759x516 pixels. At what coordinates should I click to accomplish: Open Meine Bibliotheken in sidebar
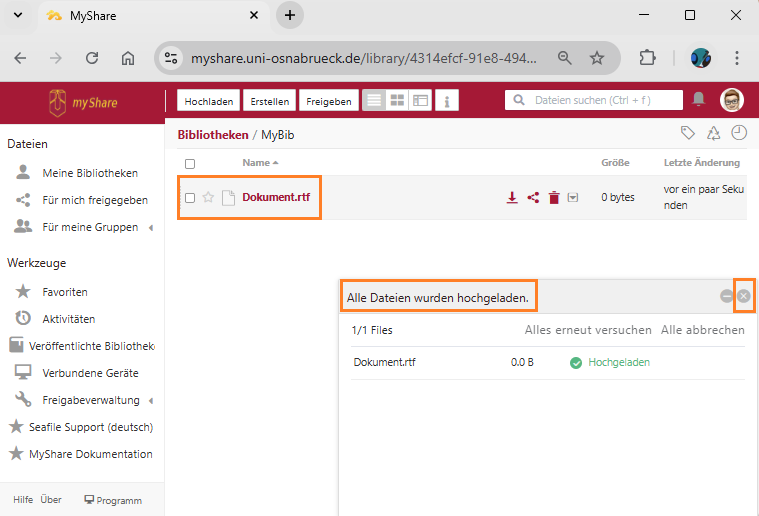[x=89, y=173]
